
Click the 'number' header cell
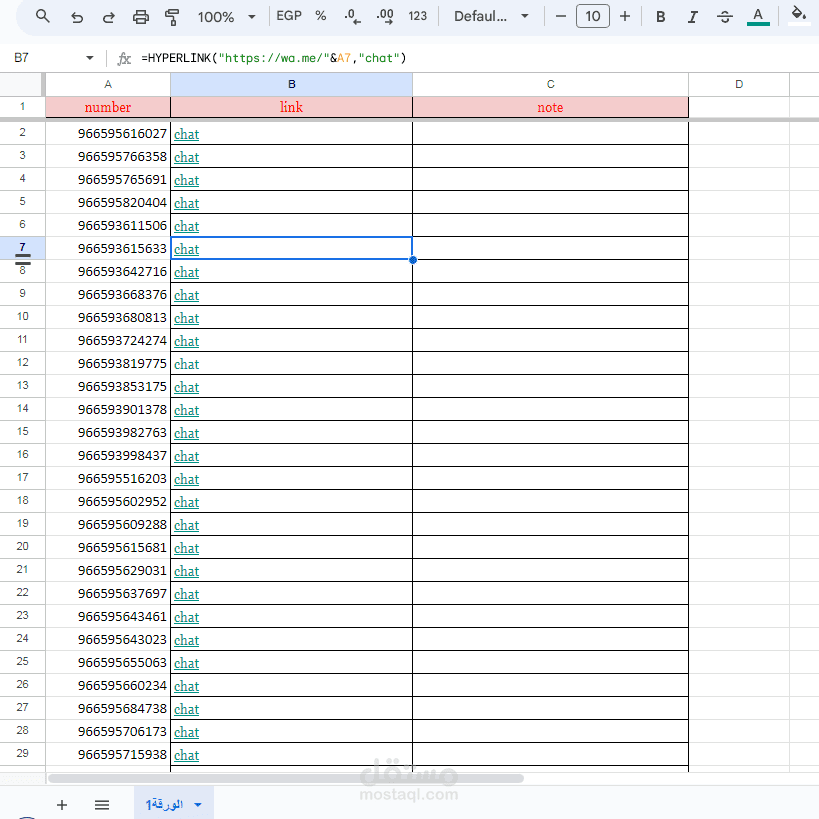108,107
